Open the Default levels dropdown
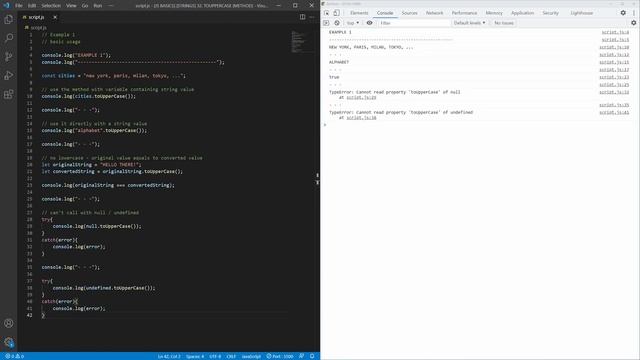Image resolution: width=640 pixels, height=360 pixels. [x=469, y=23]
